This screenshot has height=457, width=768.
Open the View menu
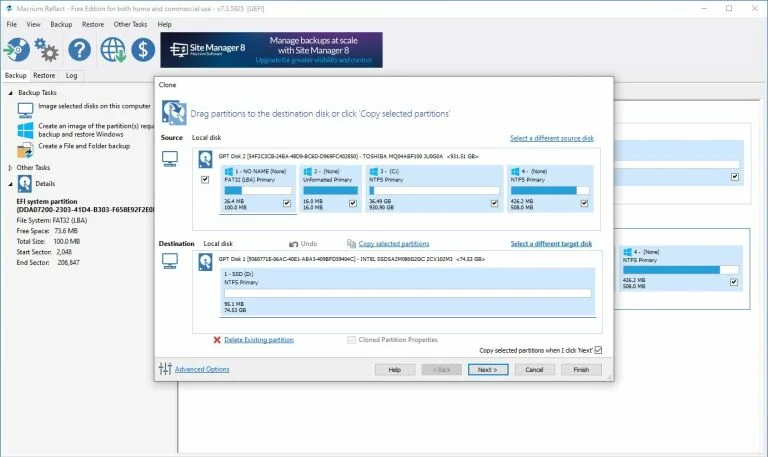[x=33, y=24]
